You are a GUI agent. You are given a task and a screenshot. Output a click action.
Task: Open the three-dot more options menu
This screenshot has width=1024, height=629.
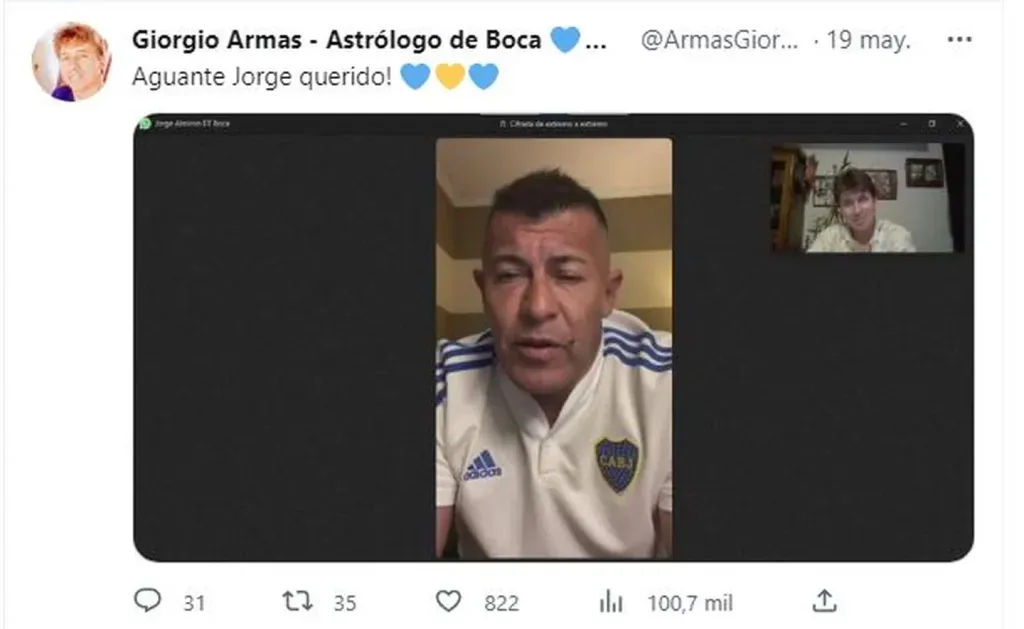(959, 40)
